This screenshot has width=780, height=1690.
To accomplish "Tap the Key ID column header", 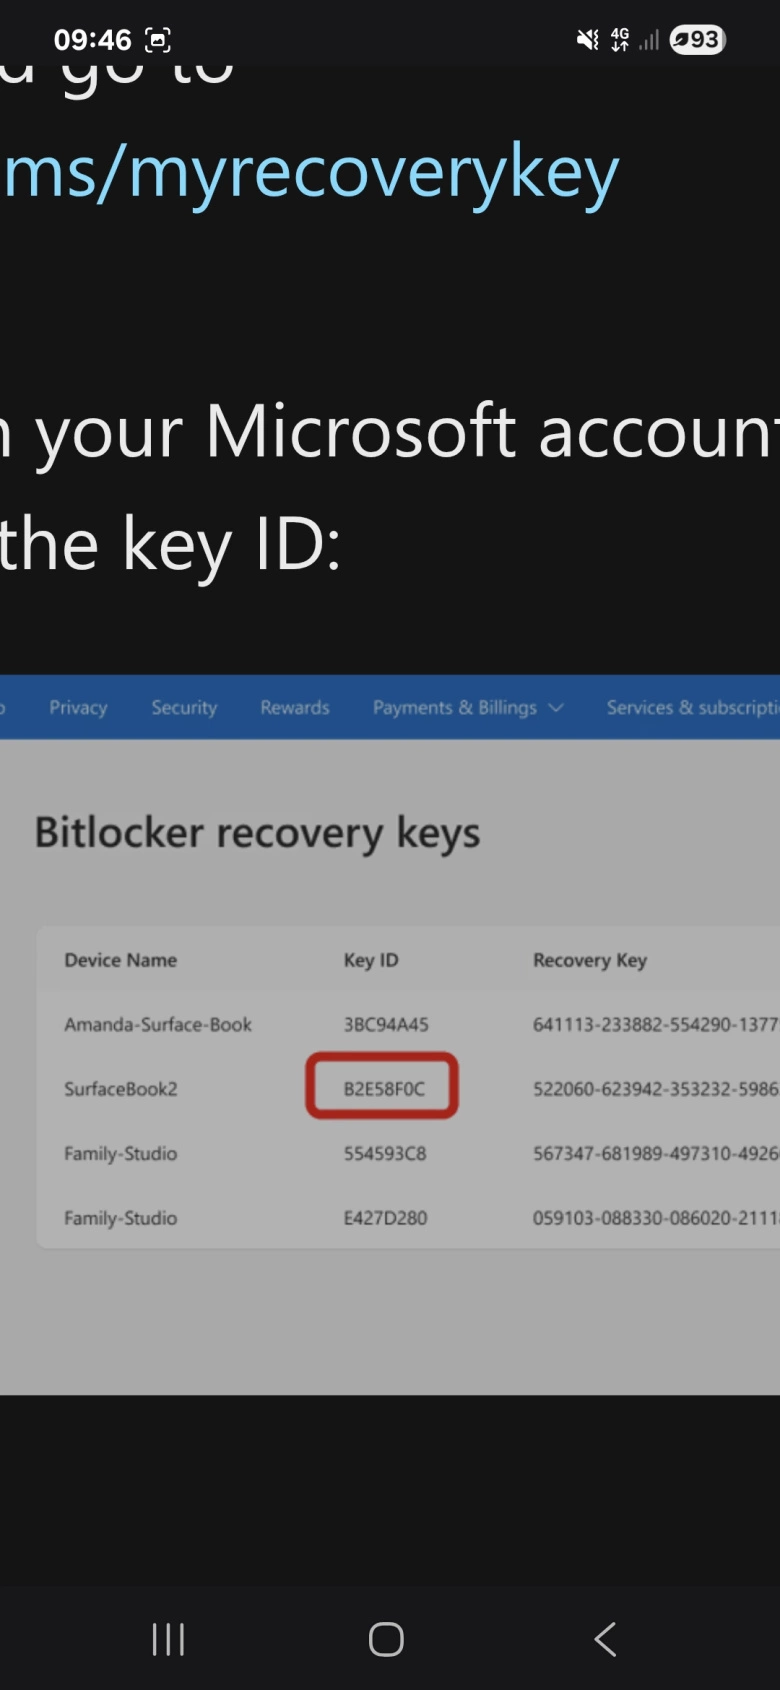I will coord(371,960).
